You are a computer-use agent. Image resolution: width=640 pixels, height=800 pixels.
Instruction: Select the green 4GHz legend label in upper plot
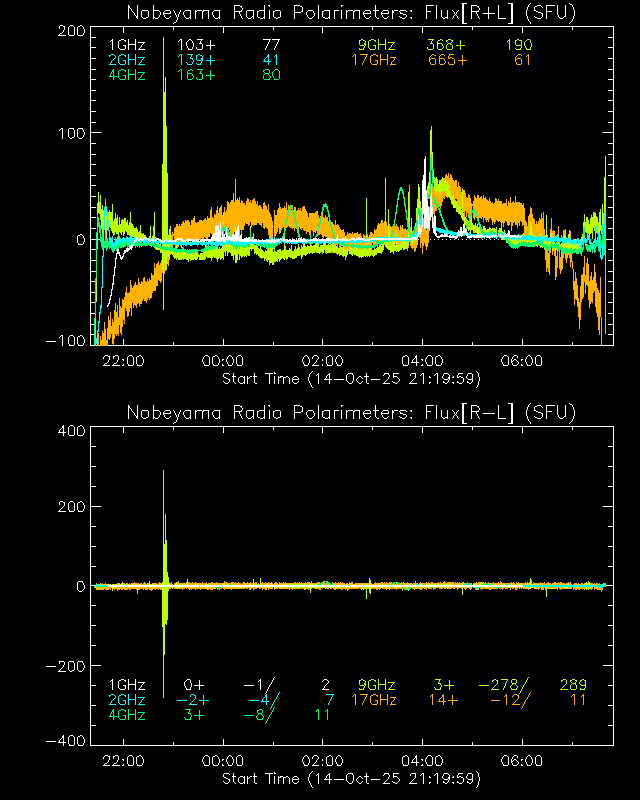(x=127, y=75)
